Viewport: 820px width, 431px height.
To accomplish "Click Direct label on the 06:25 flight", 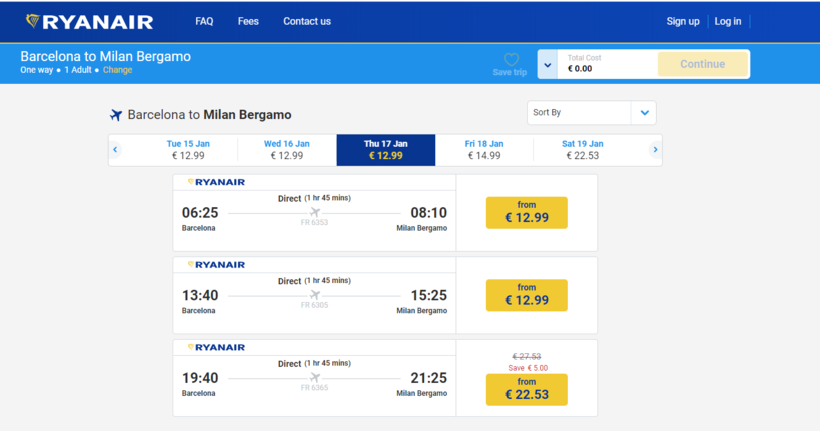I will [289, 199].
